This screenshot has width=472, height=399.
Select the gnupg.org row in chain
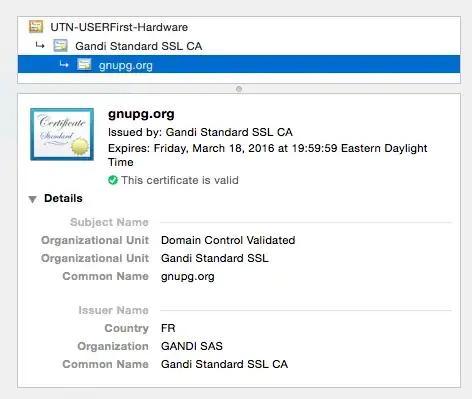(239, 65)
